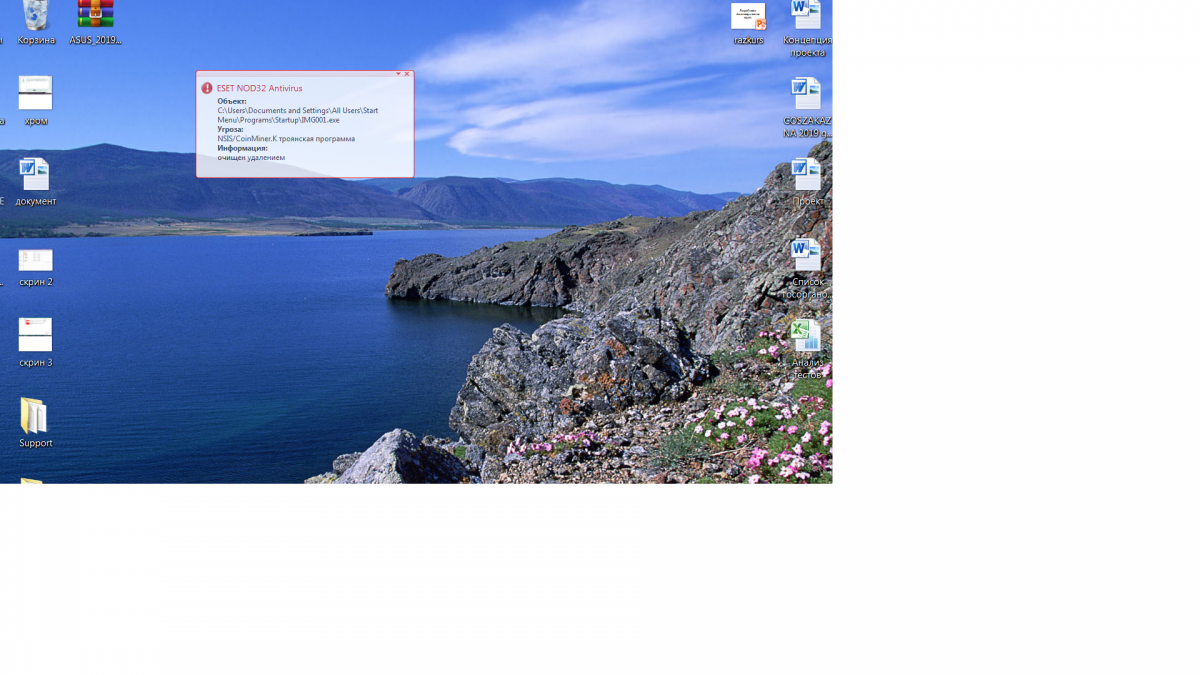Open the Проект Word document

[x=806, y=175]
